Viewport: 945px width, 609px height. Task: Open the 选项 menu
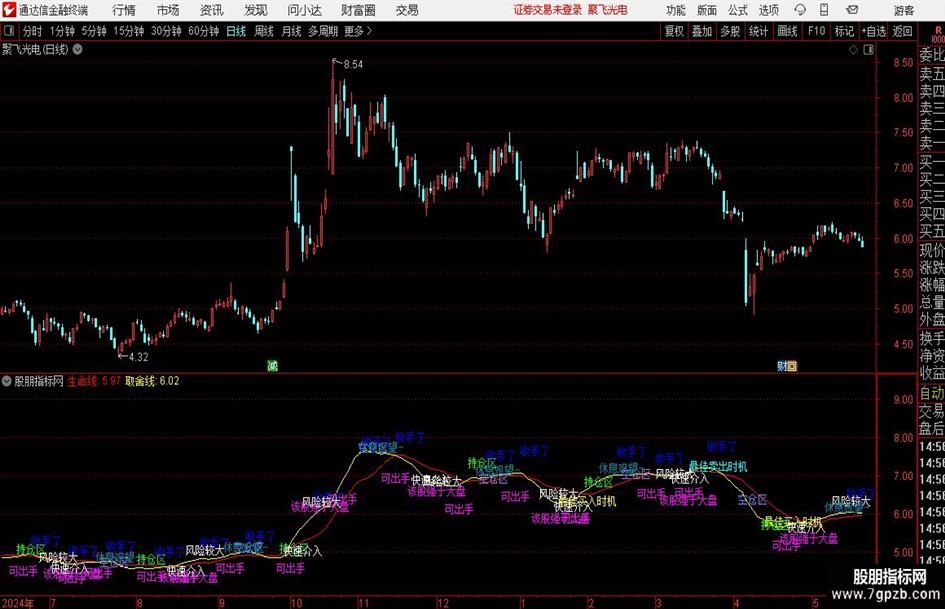768,10
